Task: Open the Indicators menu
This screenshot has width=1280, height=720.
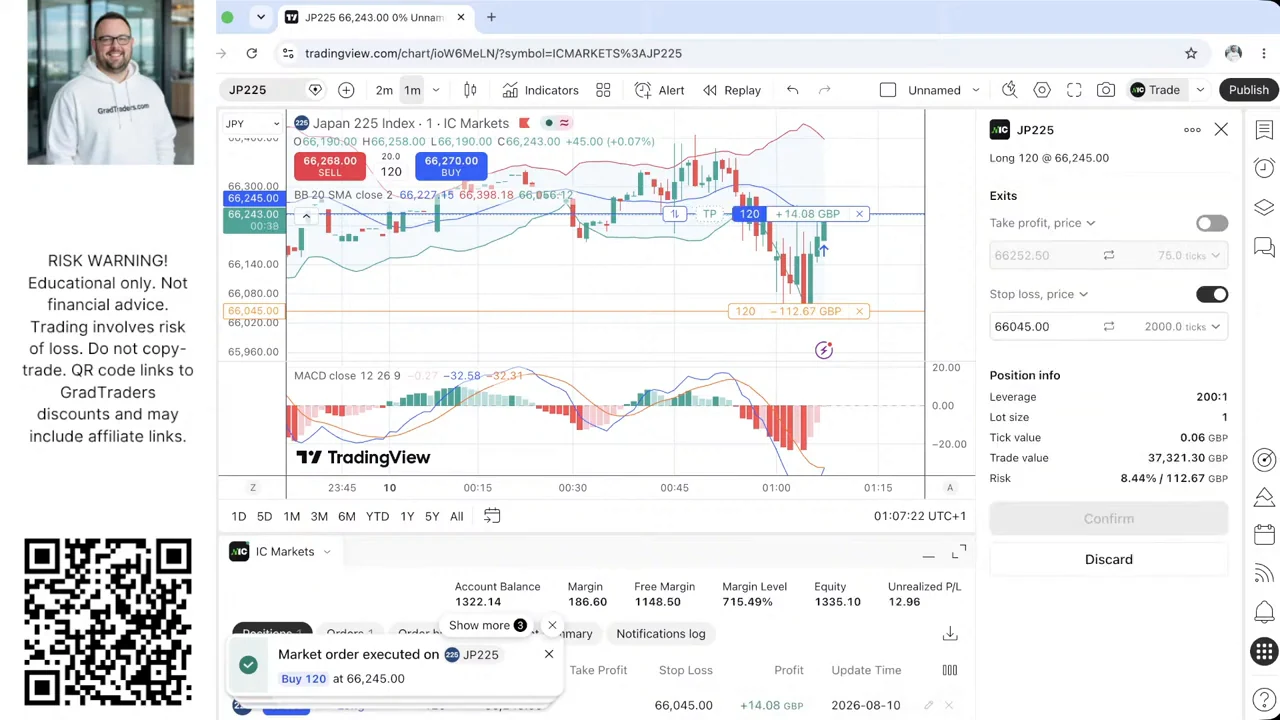Action: pos(540,90)
